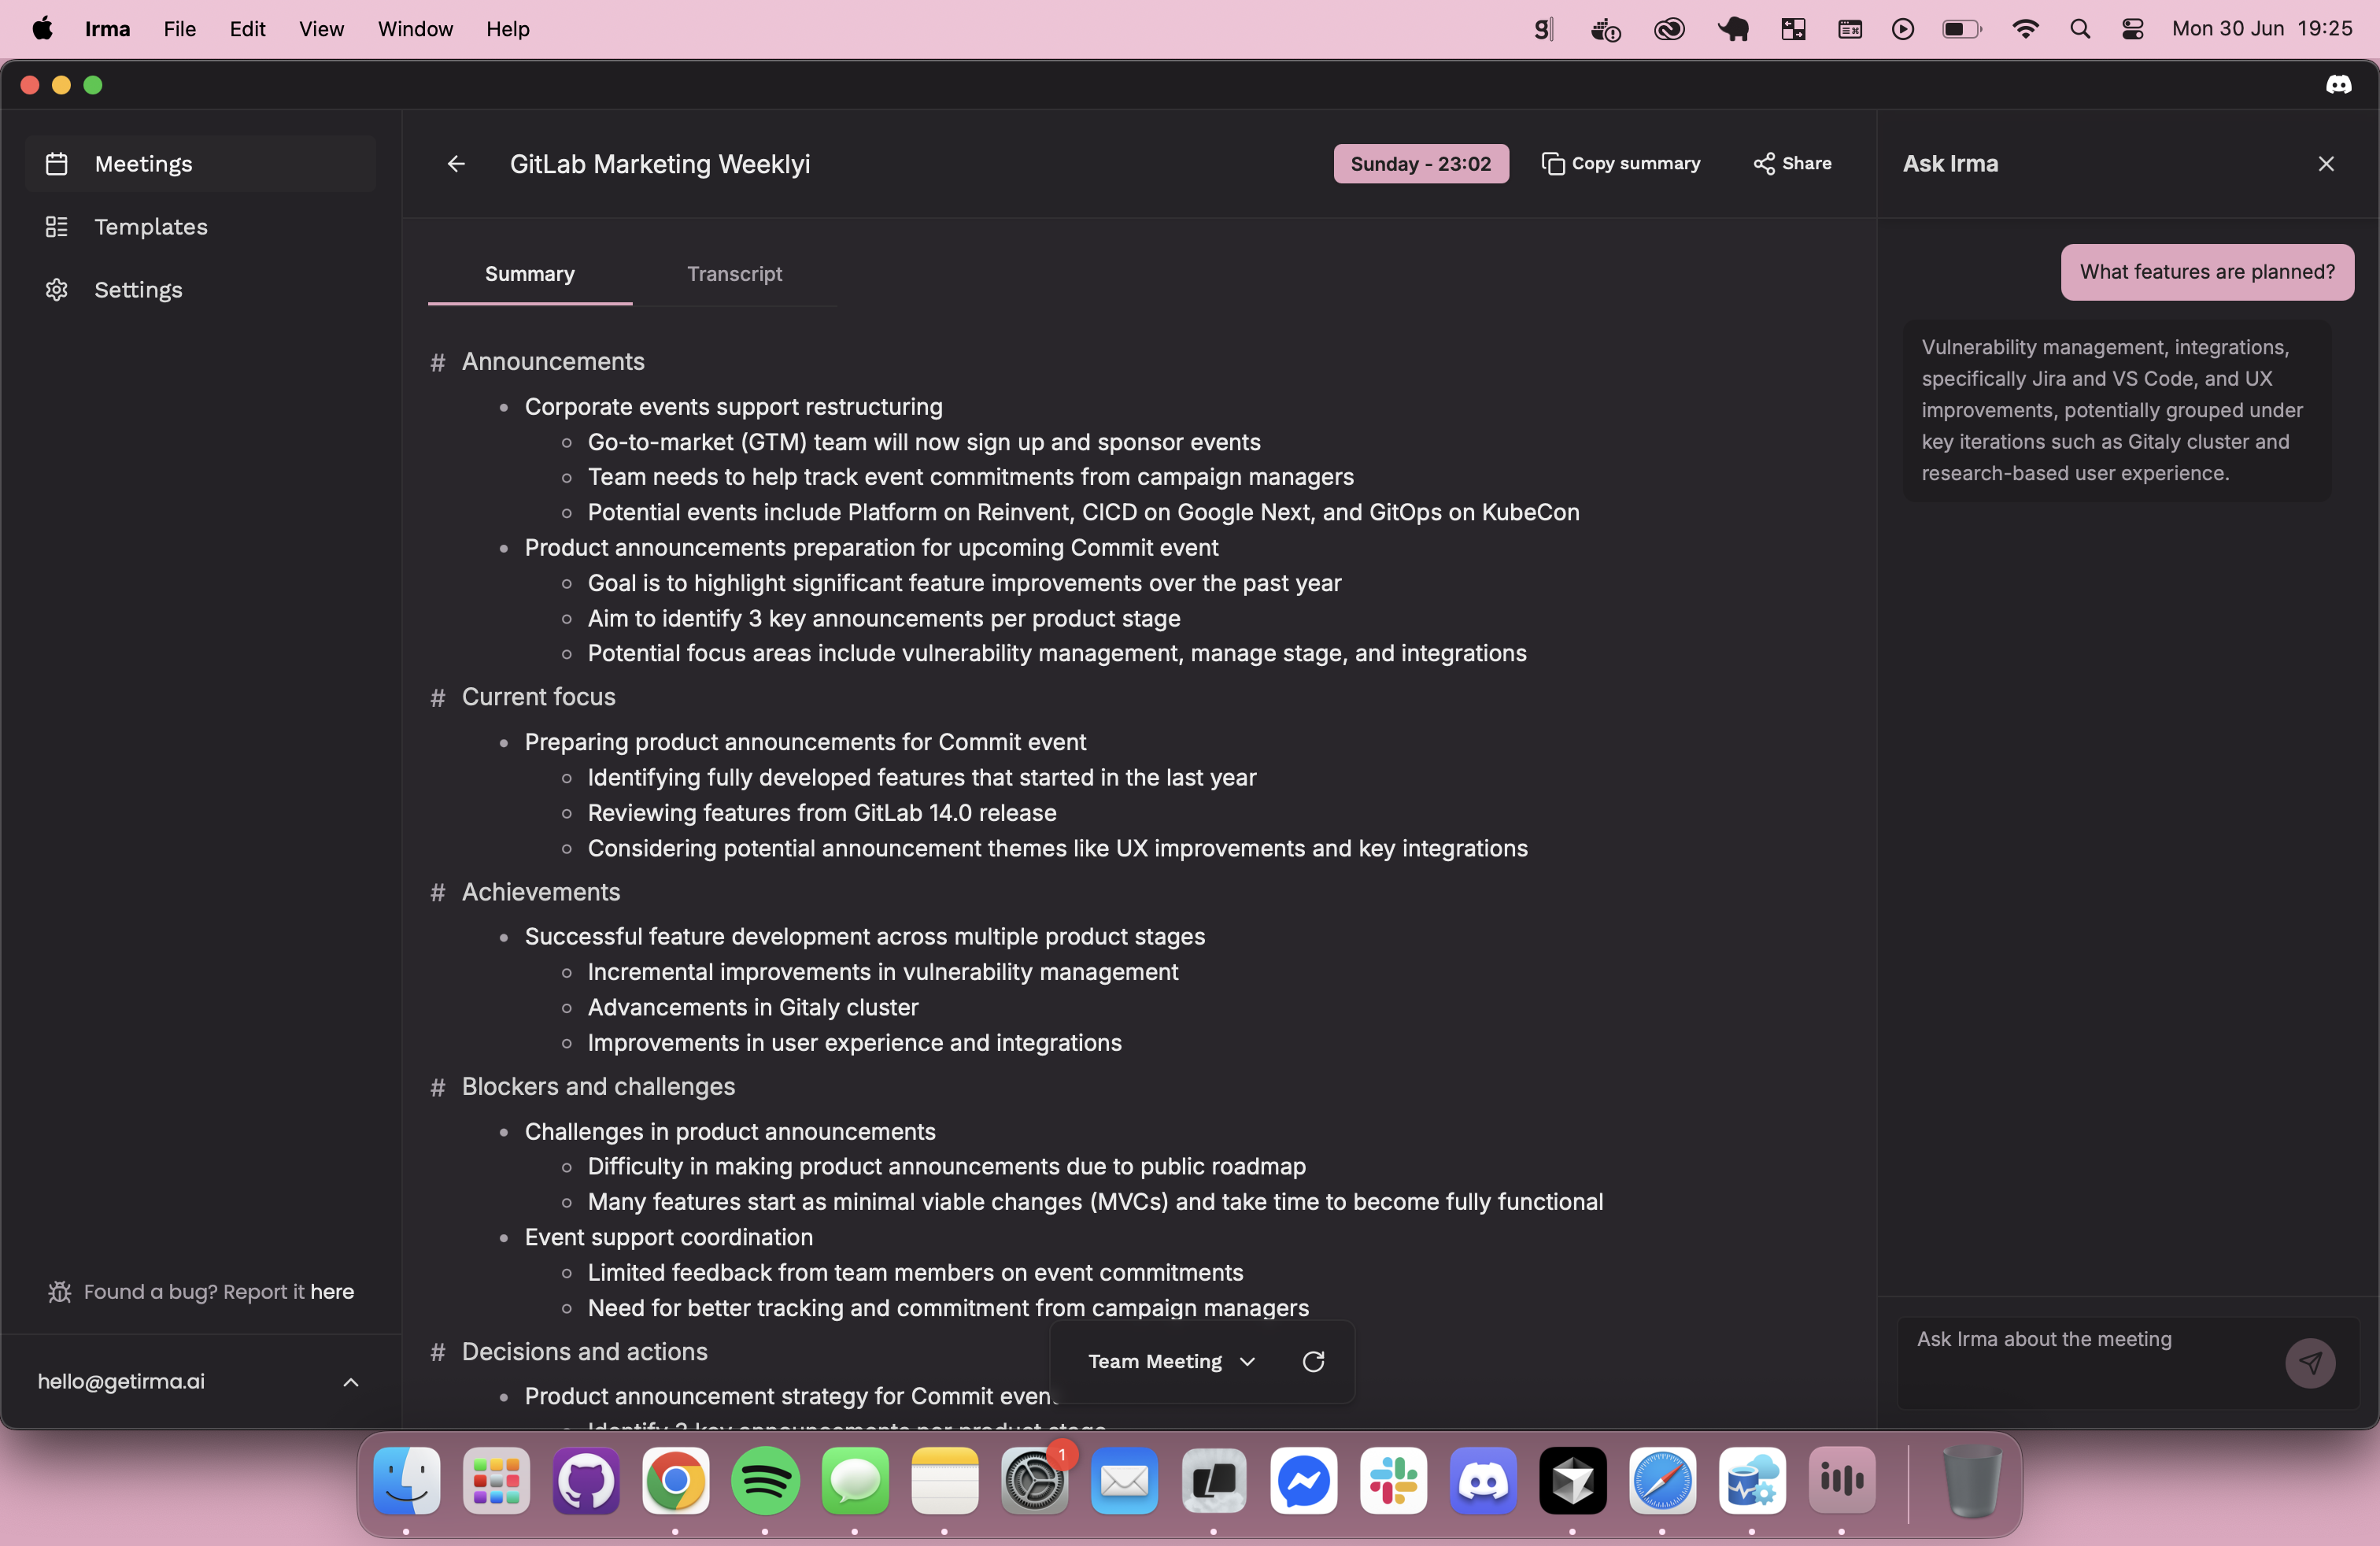
Task: Open macOS Control Center in menu bar
Action: 2132,29
